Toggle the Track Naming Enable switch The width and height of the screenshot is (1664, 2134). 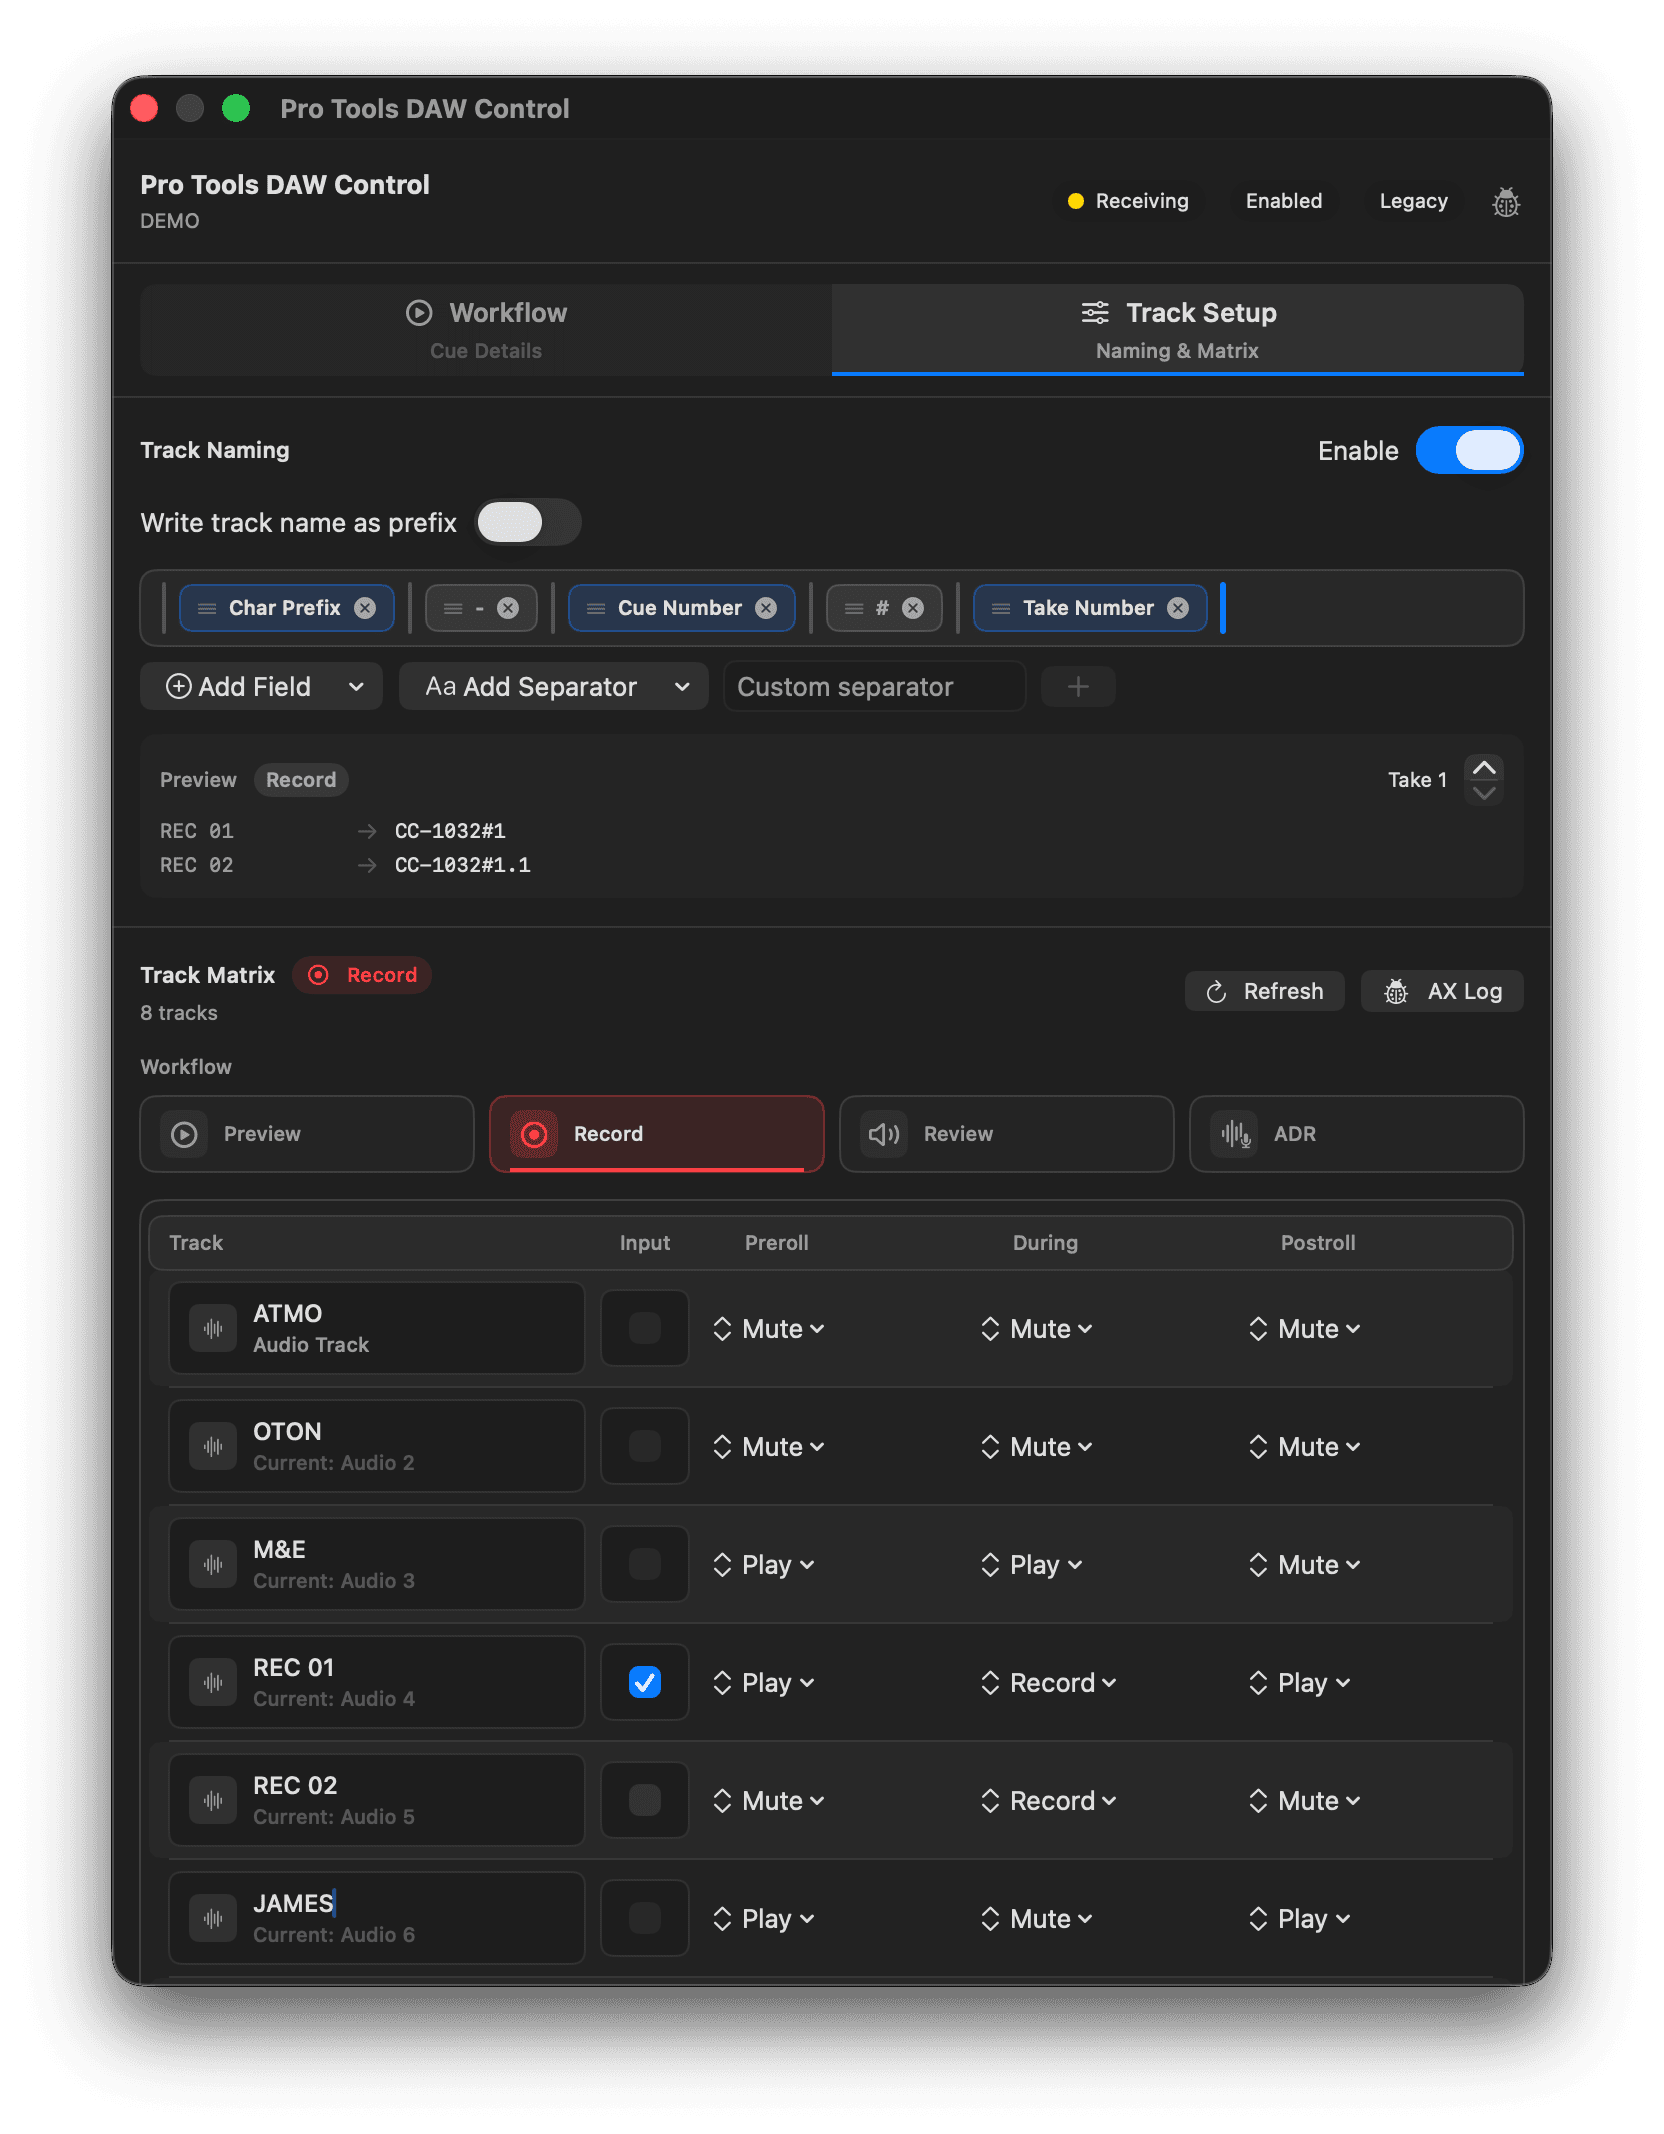coord(1469,450)
